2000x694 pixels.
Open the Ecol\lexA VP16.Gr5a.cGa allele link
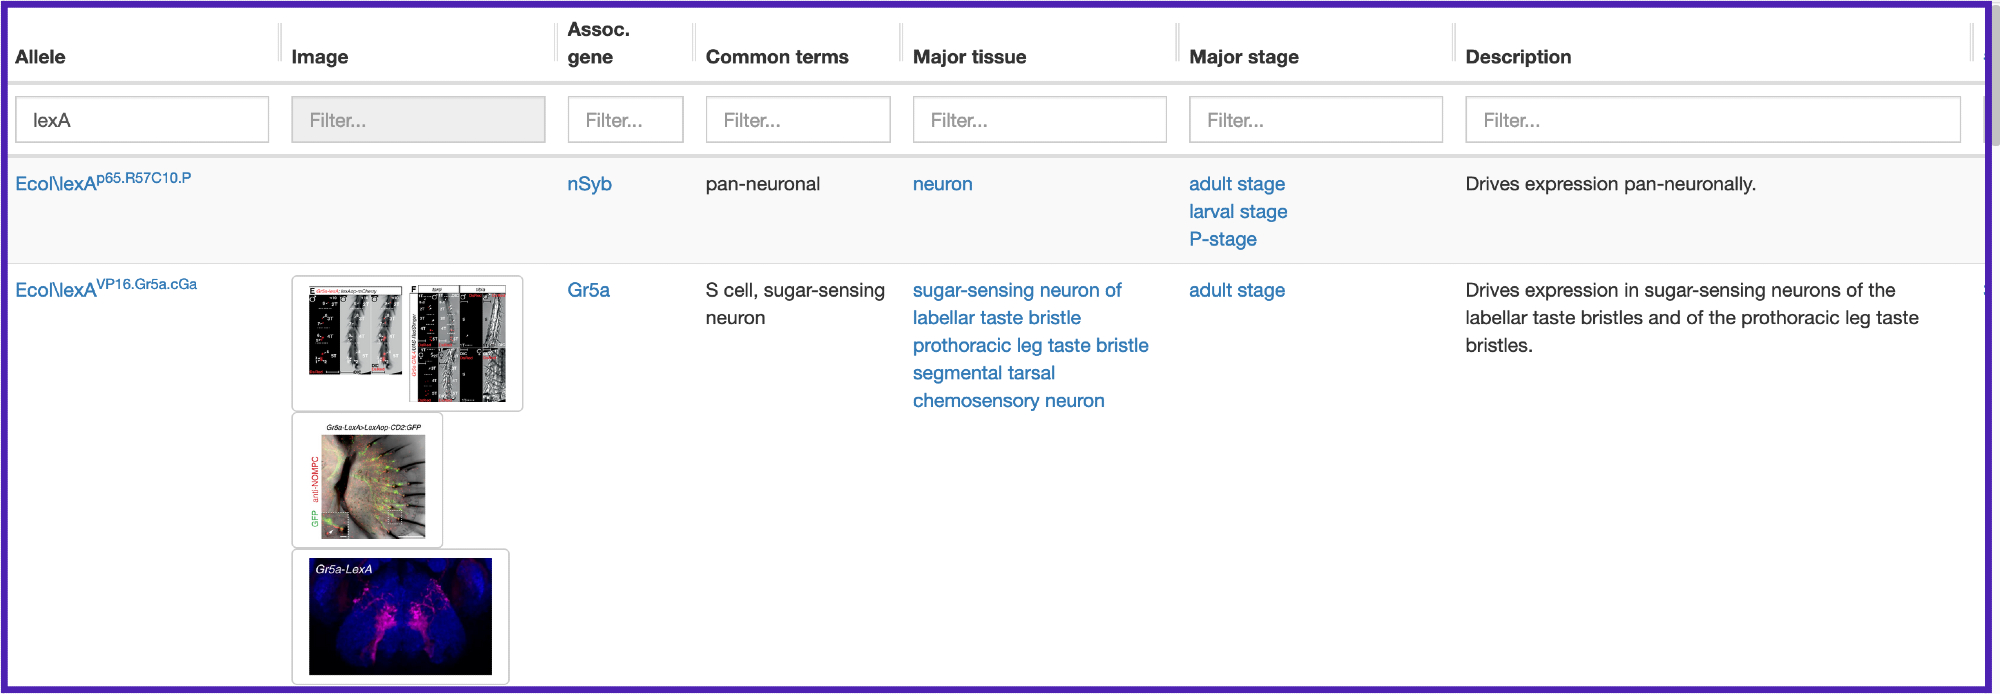tap(106, 289)
